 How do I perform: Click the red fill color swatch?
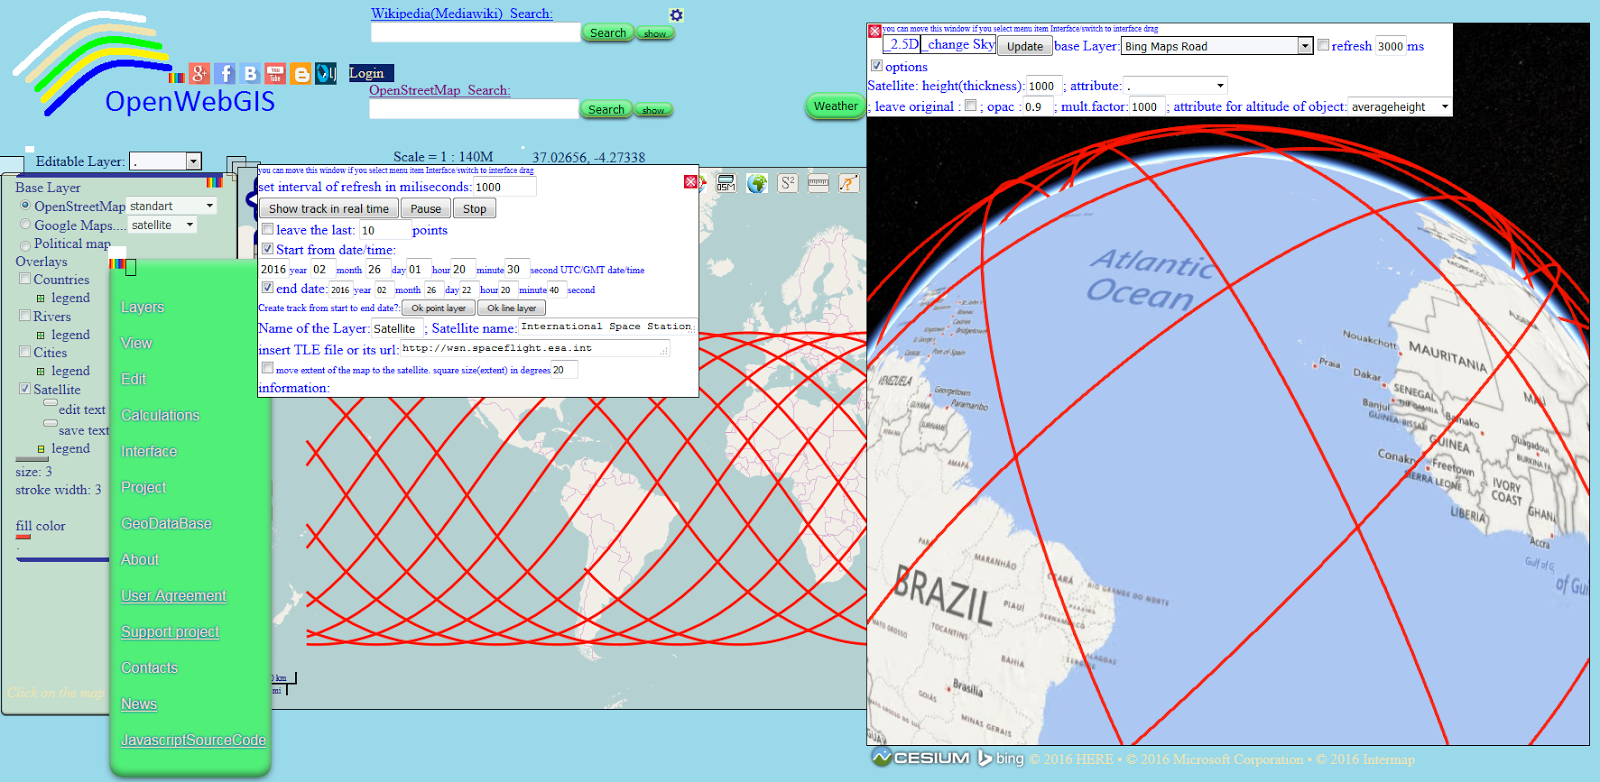pos(23,537)
